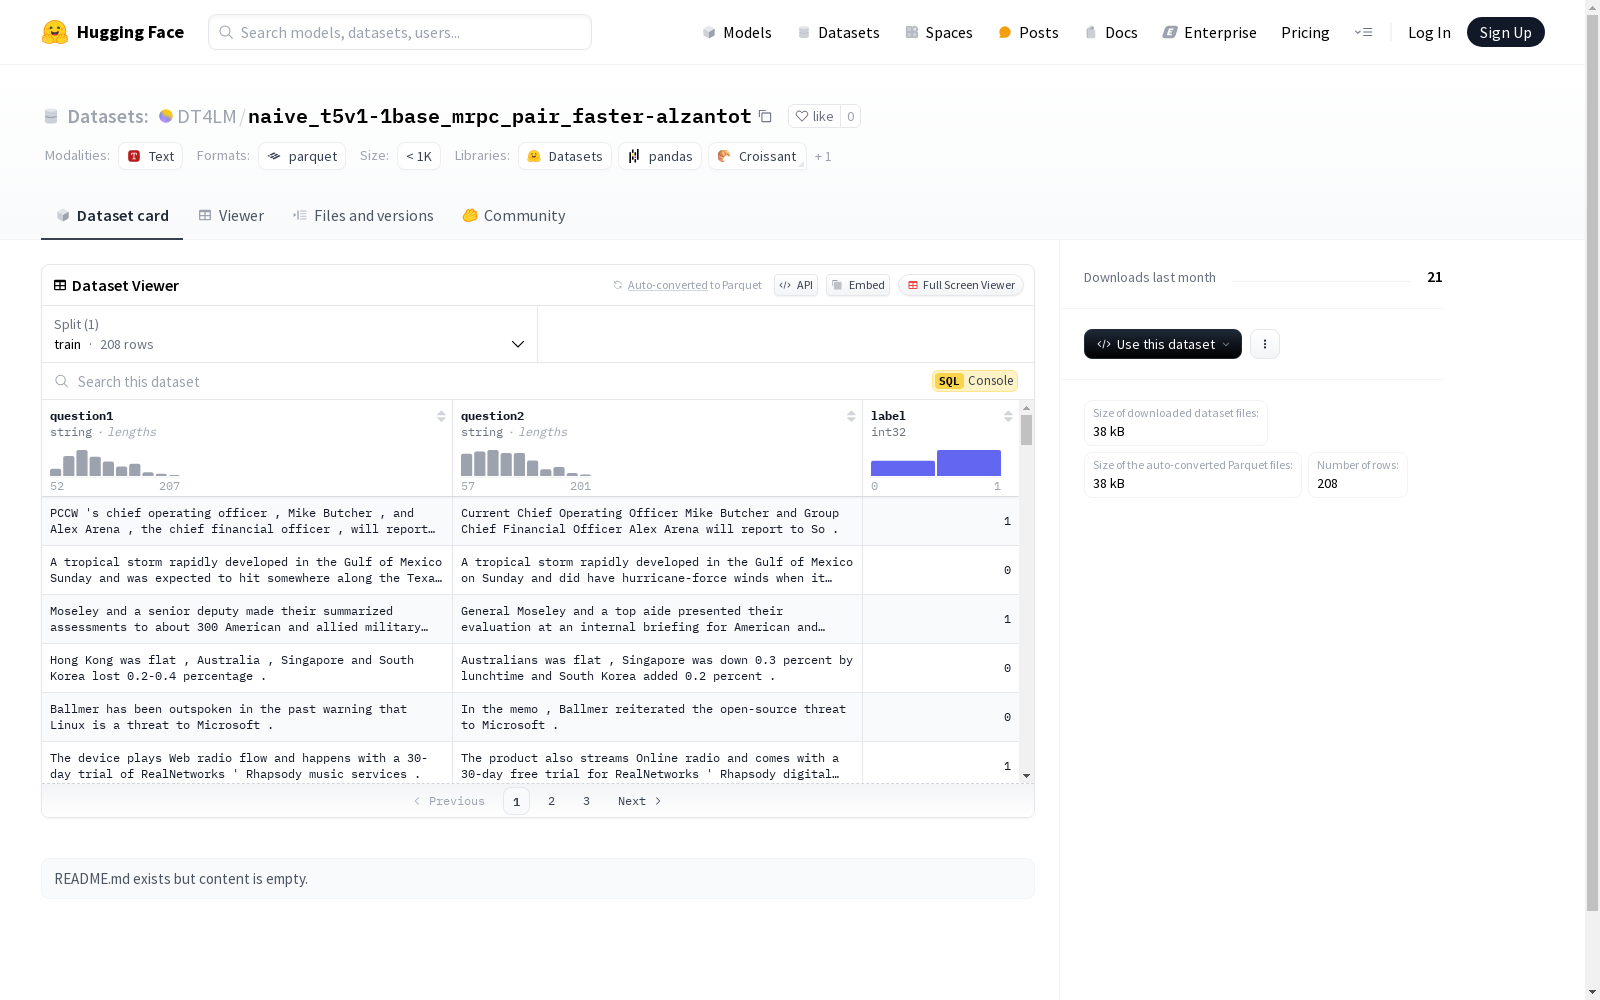This screenshot has height=1000, width=1600.
Task: Click the Text modality tag
Action: point(151,156)
